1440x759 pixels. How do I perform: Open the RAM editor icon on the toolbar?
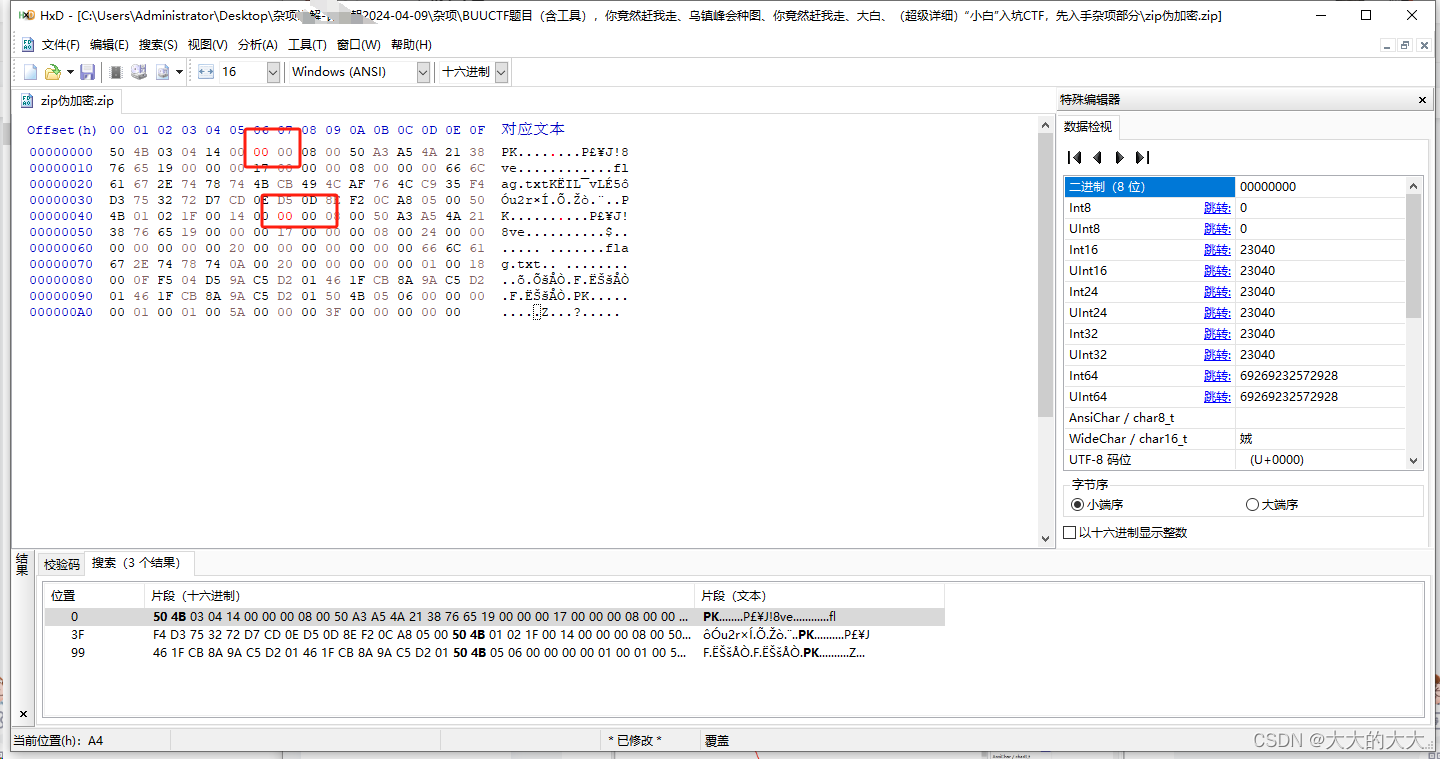point(115,71)
